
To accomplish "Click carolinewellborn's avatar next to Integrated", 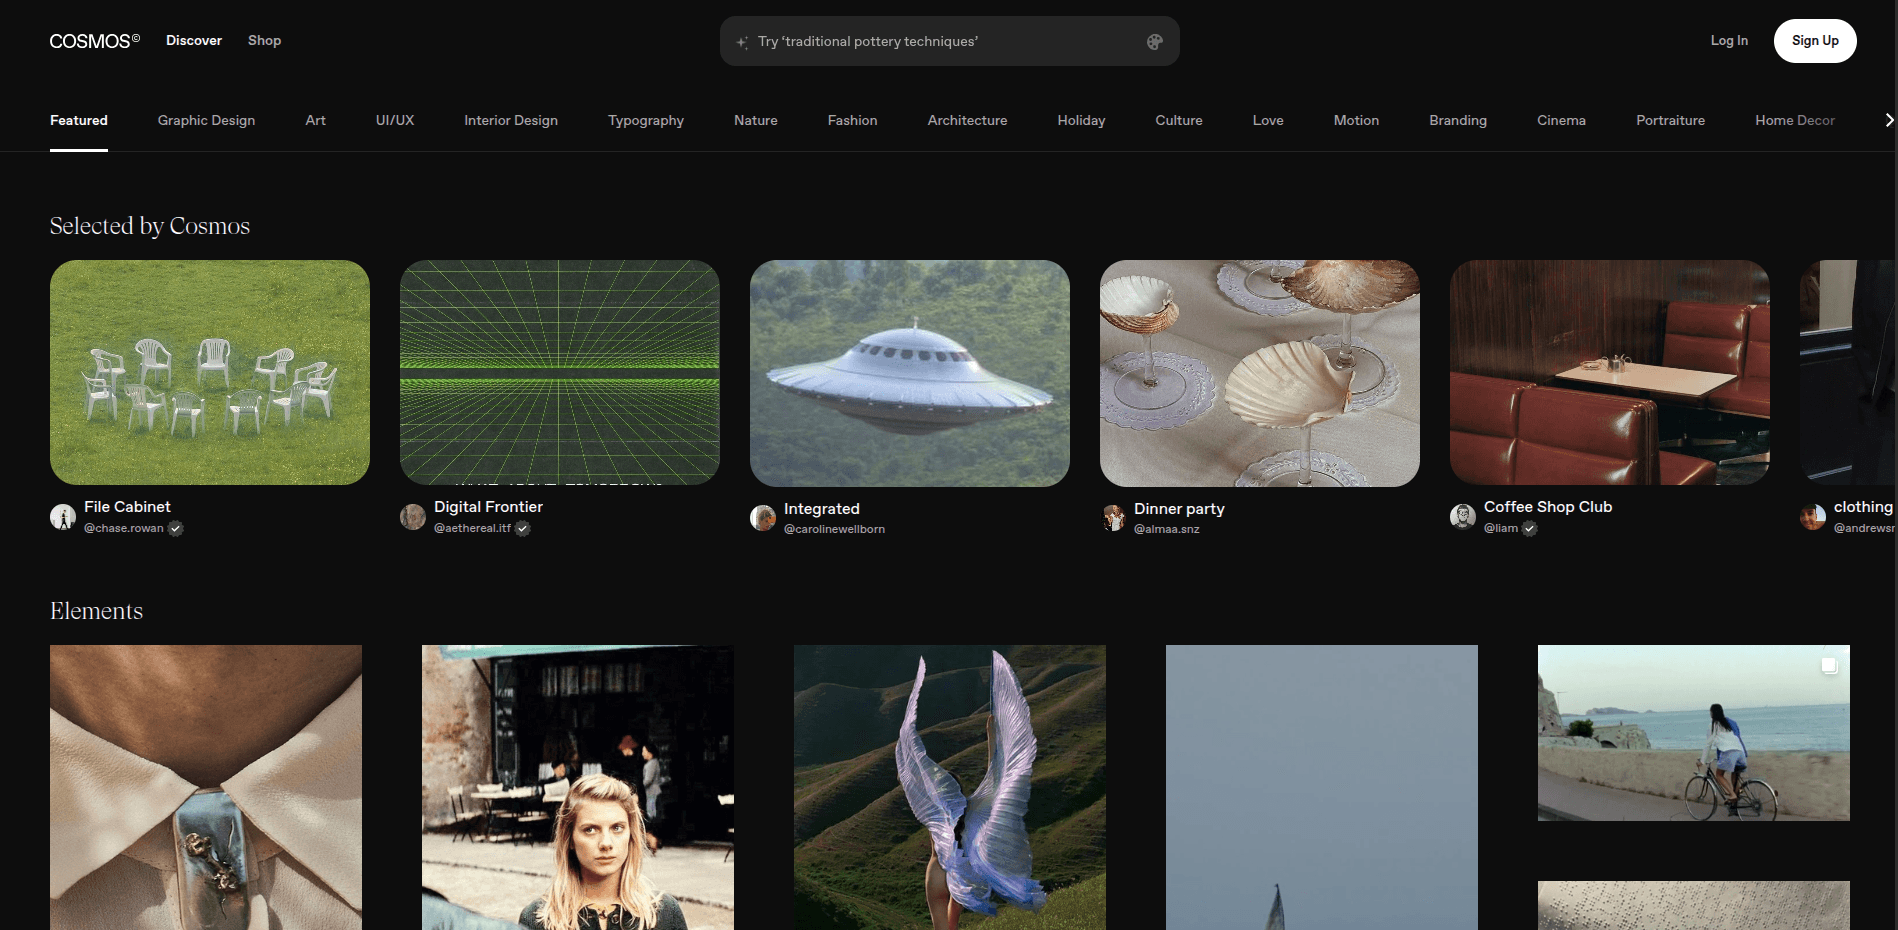I will coord(763,518).
